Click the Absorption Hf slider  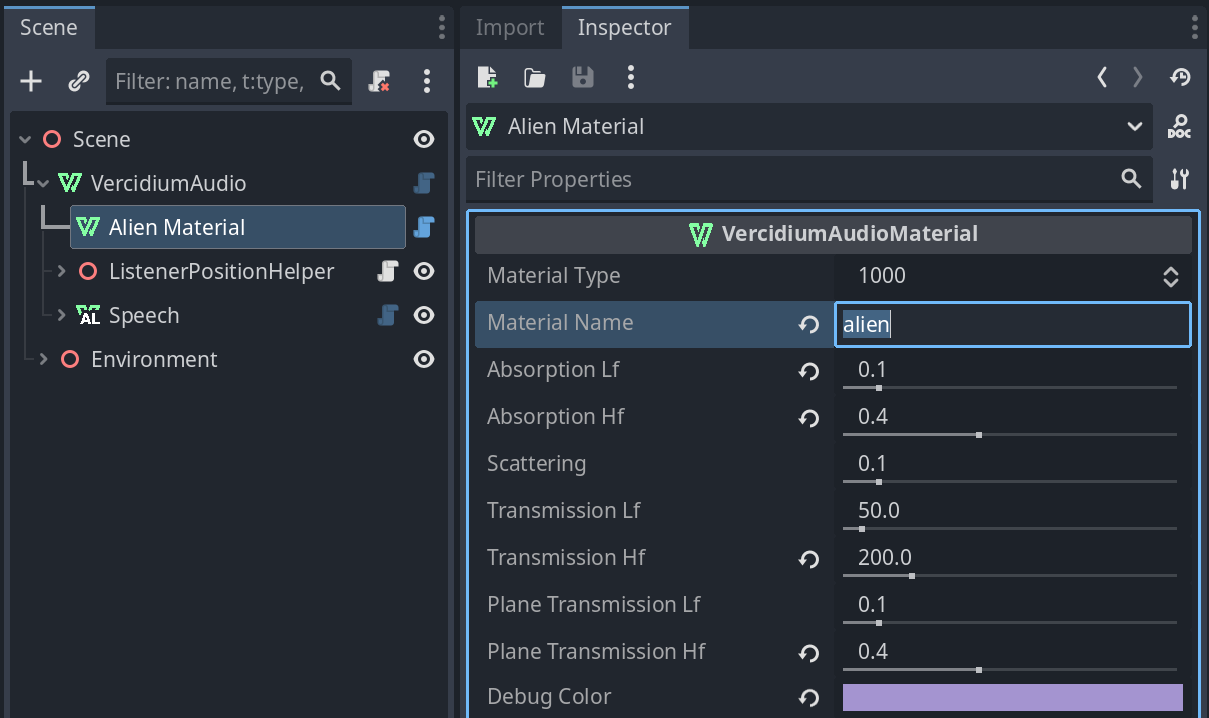(x=1010, y=435)
